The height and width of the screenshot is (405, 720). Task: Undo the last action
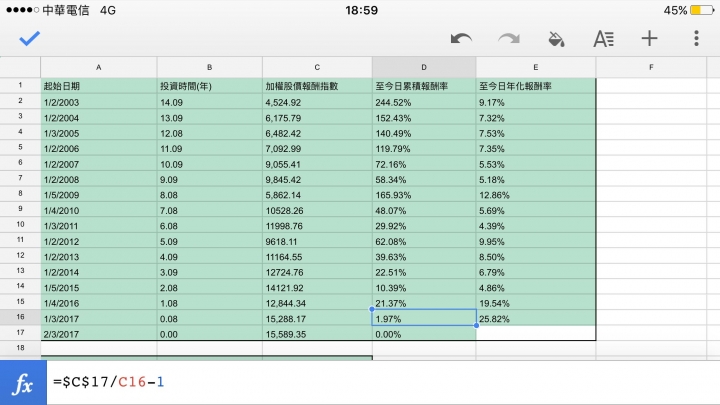point(461,39)
